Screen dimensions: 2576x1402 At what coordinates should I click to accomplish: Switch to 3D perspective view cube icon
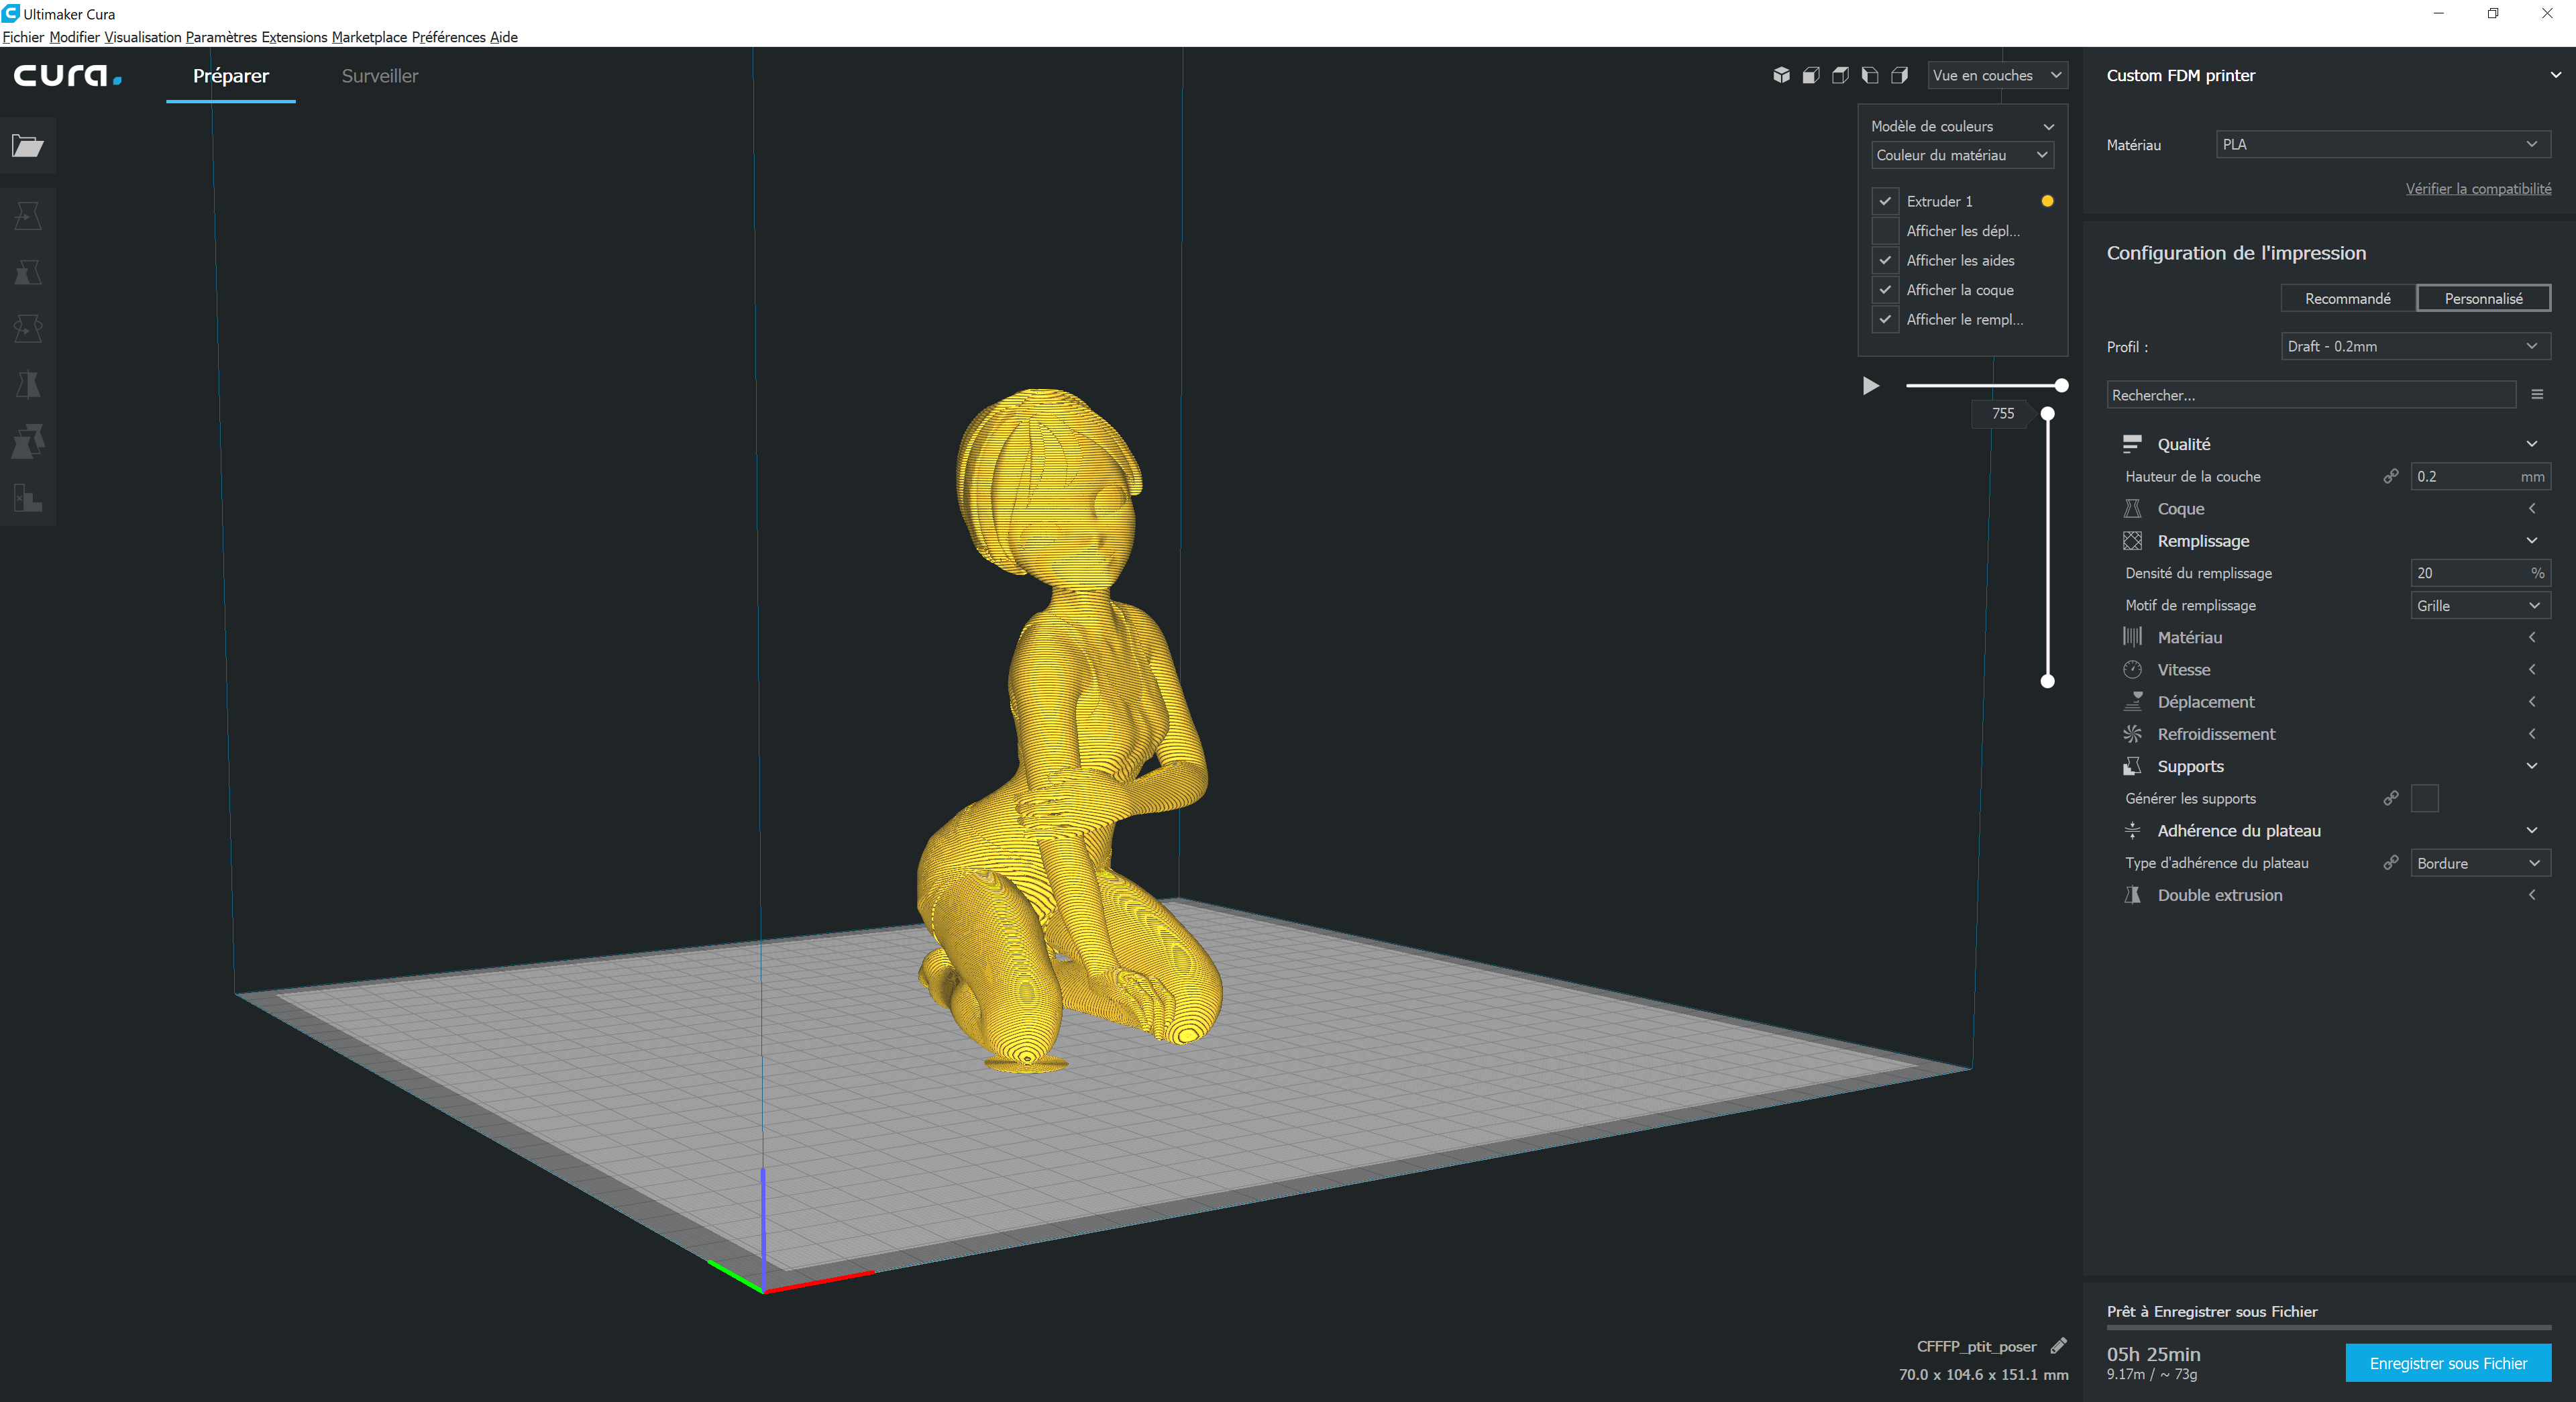[1781, 75]
